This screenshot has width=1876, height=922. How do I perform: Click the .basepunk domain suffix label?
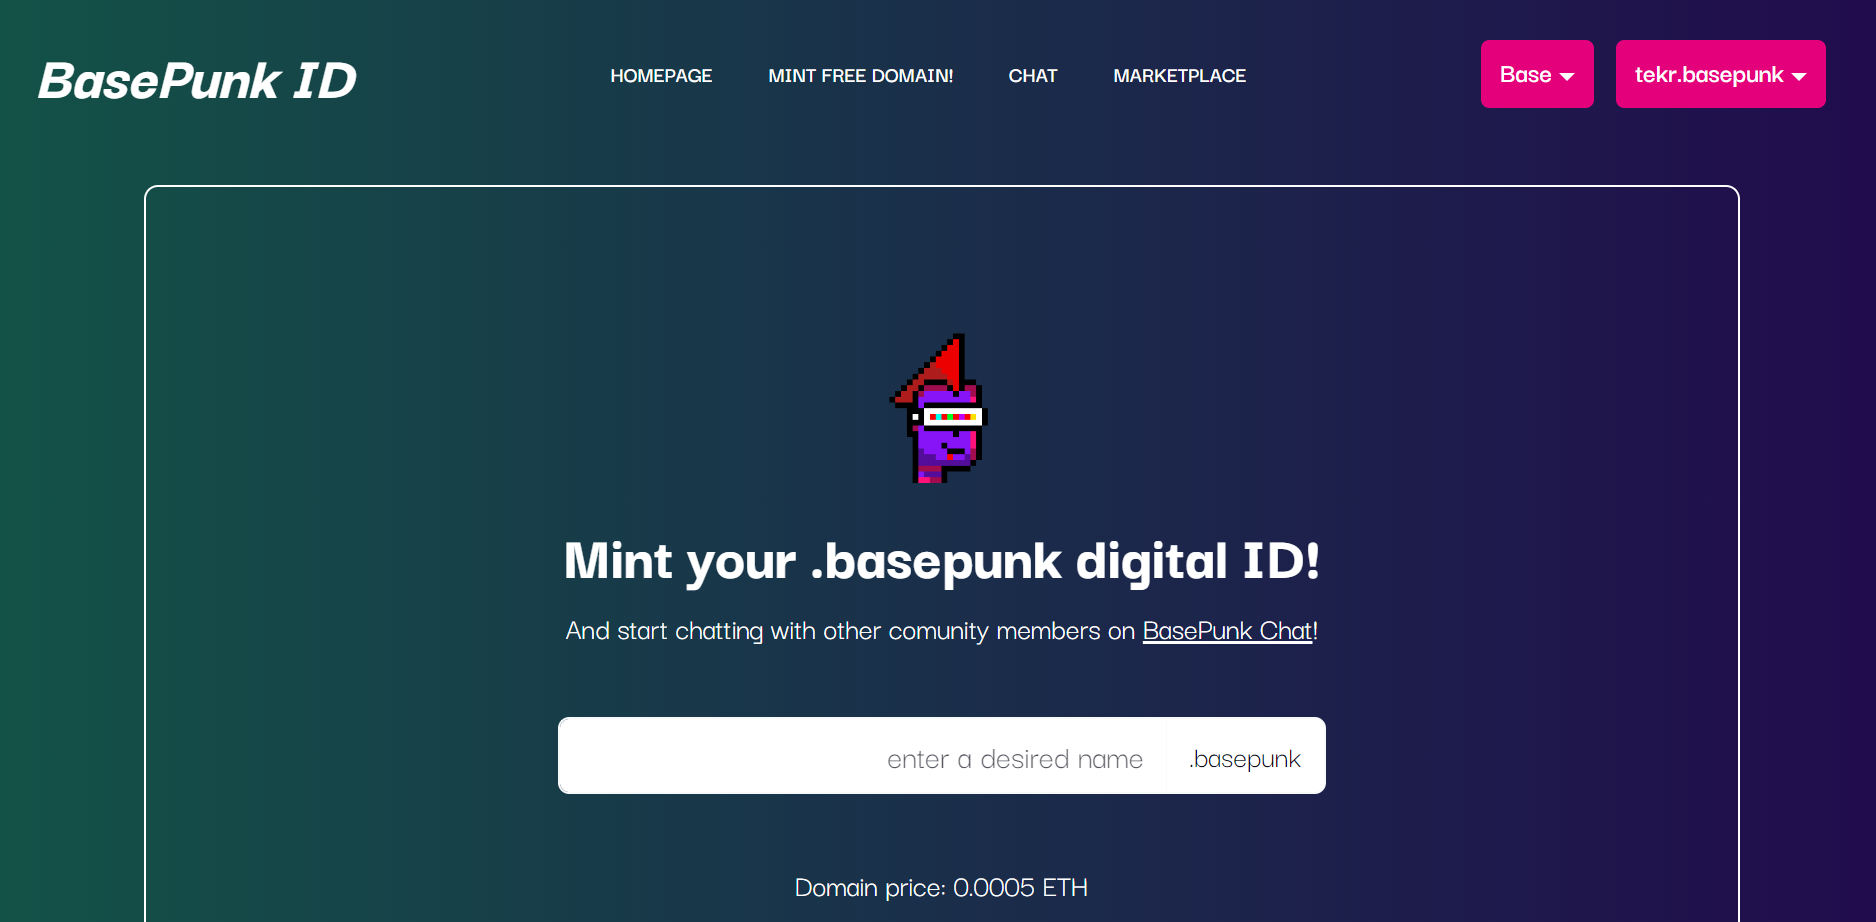(x=1245, y=759)
